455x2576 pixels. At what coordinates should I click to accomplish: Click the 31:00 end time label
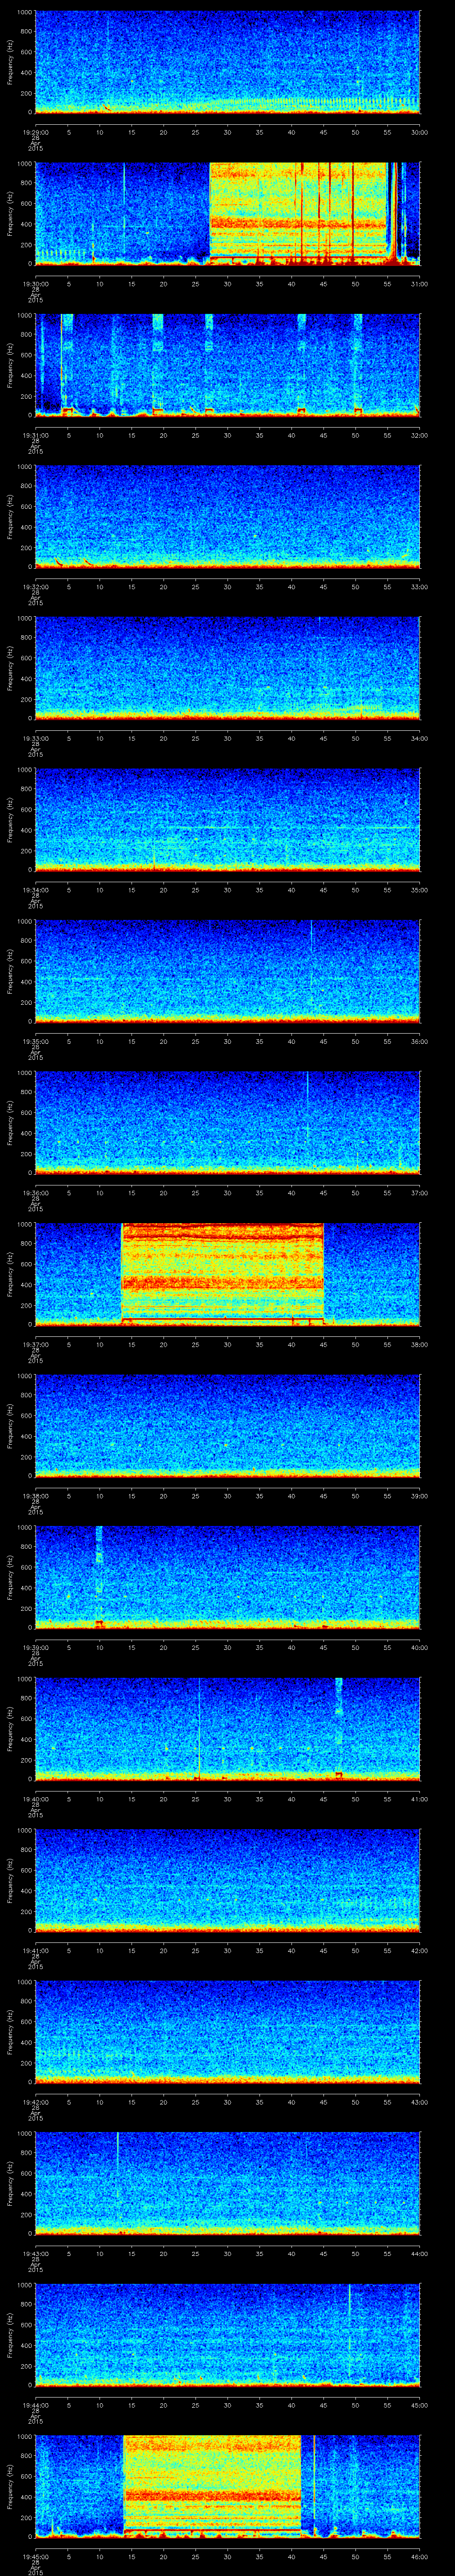tap(419, 283)
